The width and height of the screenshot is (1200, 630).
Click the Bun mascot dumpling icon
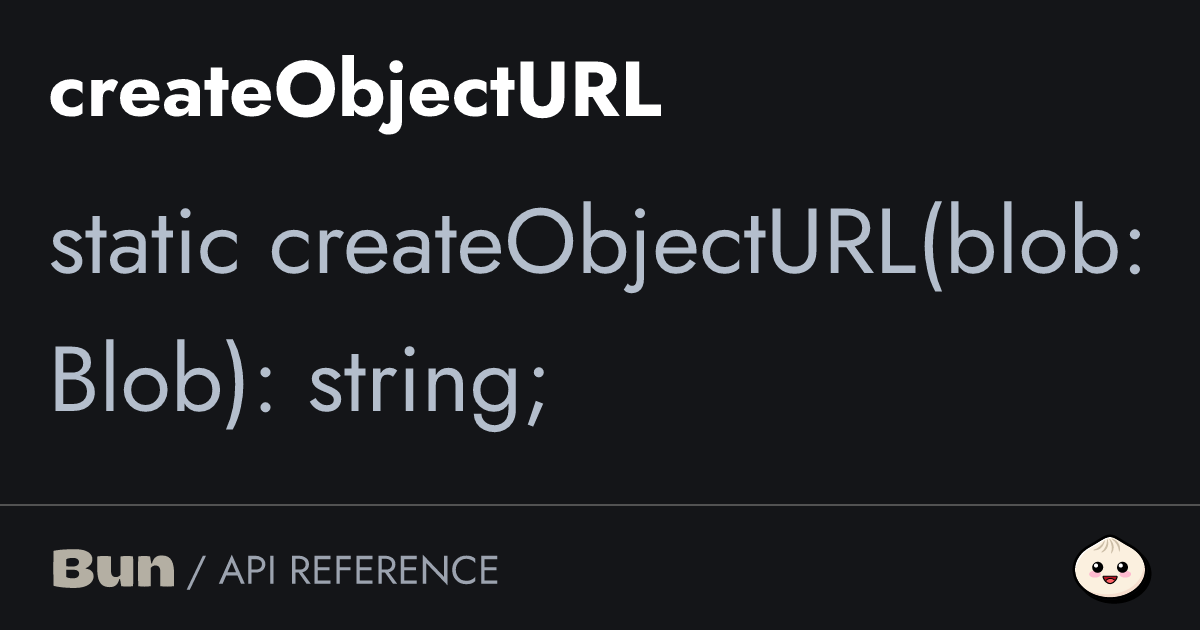[1112, 569]
